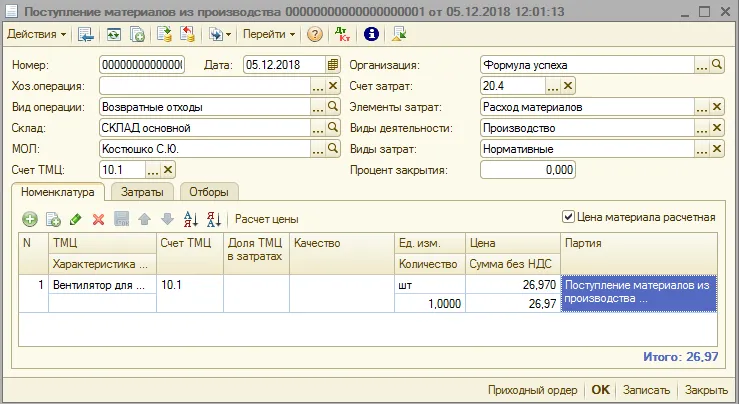Clear the Счет ТМЦ 10.1 field with X

(x=168, y=170)
